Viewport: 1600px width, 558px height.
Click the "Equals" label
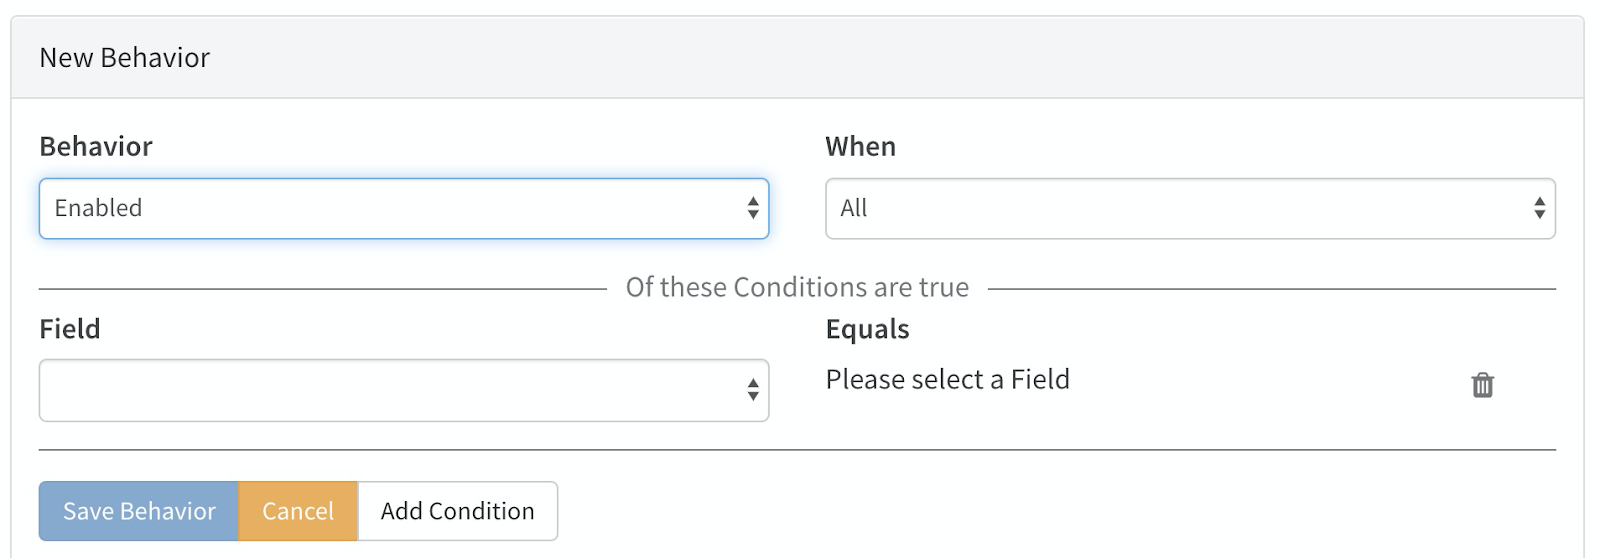(x=867, y=329)
